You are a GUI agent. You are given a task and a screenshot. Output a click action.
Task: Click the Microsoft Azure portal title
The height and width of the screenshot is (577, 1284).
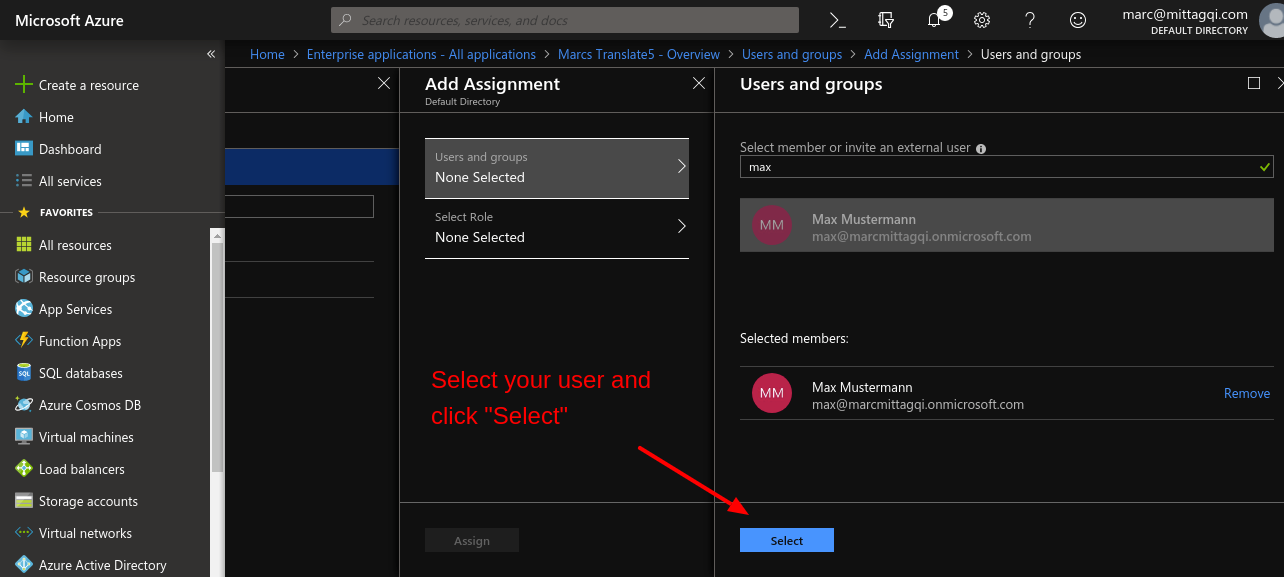(x=69, y=20)
